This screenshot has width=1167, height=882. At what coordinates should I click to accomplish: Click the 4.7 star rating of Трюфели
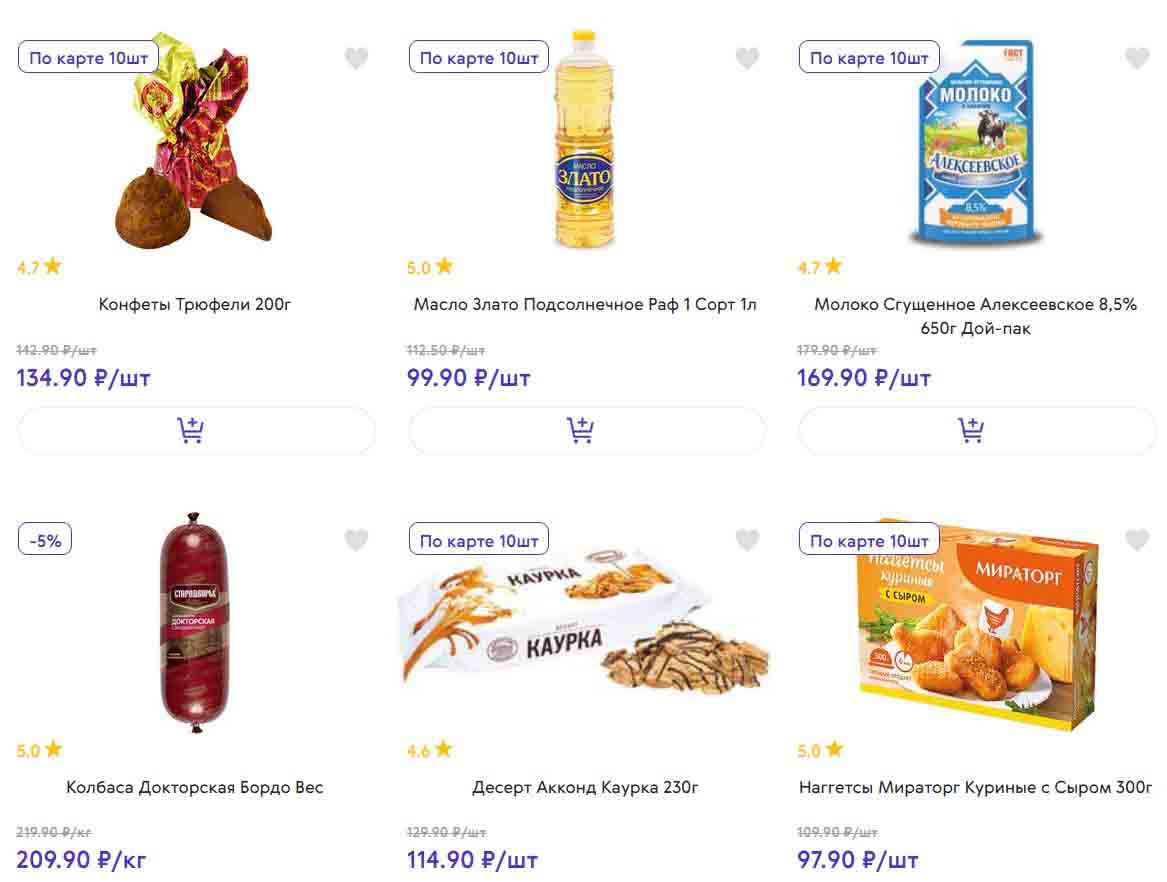39,267
